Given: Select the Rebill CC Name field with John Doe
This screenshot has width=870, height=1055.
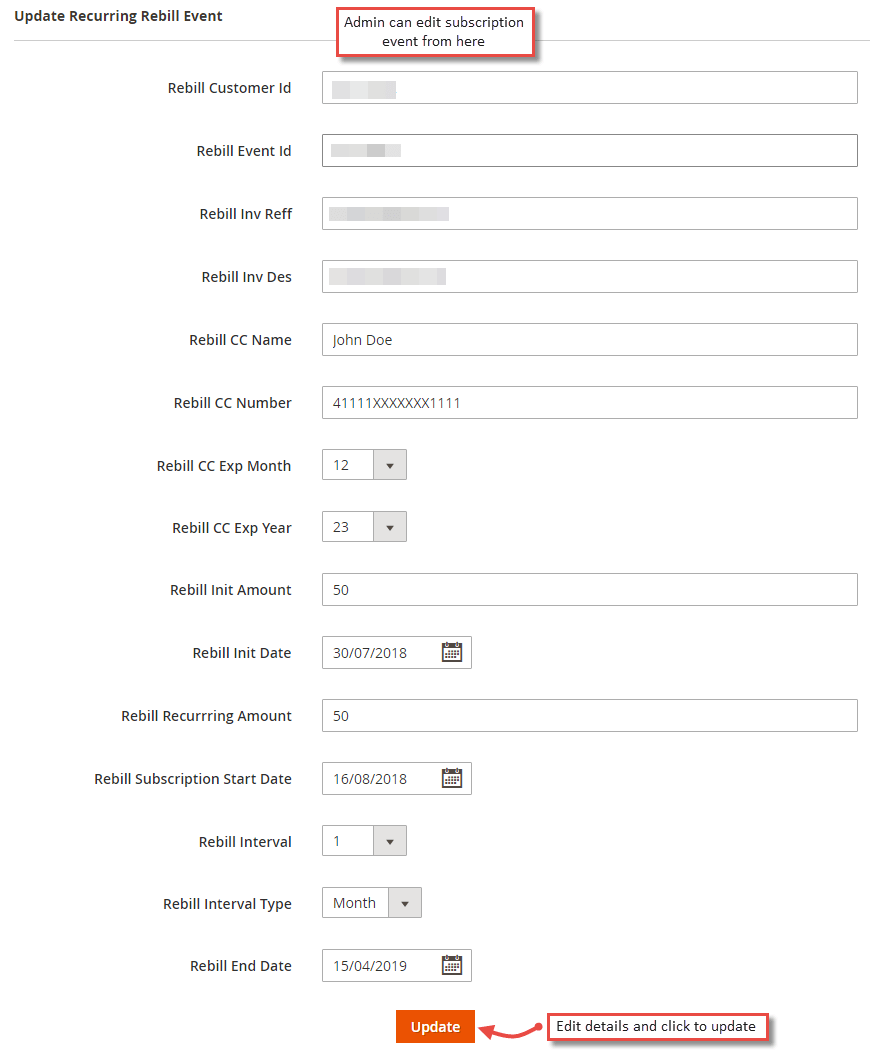Looking at the screenshot, I should click(x=588, y=339).
